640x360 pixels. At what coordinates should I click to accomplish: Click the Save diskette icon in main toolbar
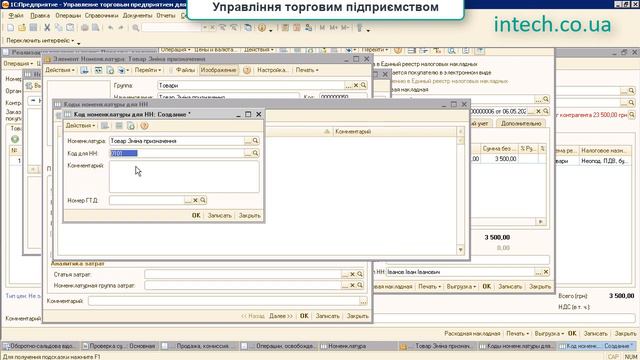pyautogui.click(x=33, y=28)
